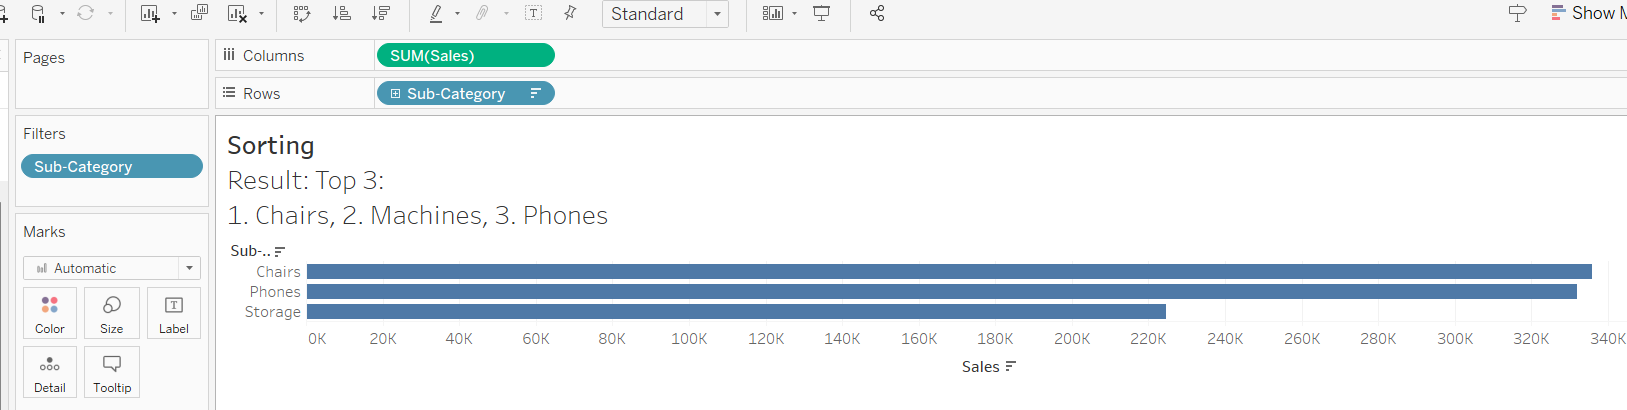
Task: Click the Sub-Category filter pill
Action: coord(111,167)
